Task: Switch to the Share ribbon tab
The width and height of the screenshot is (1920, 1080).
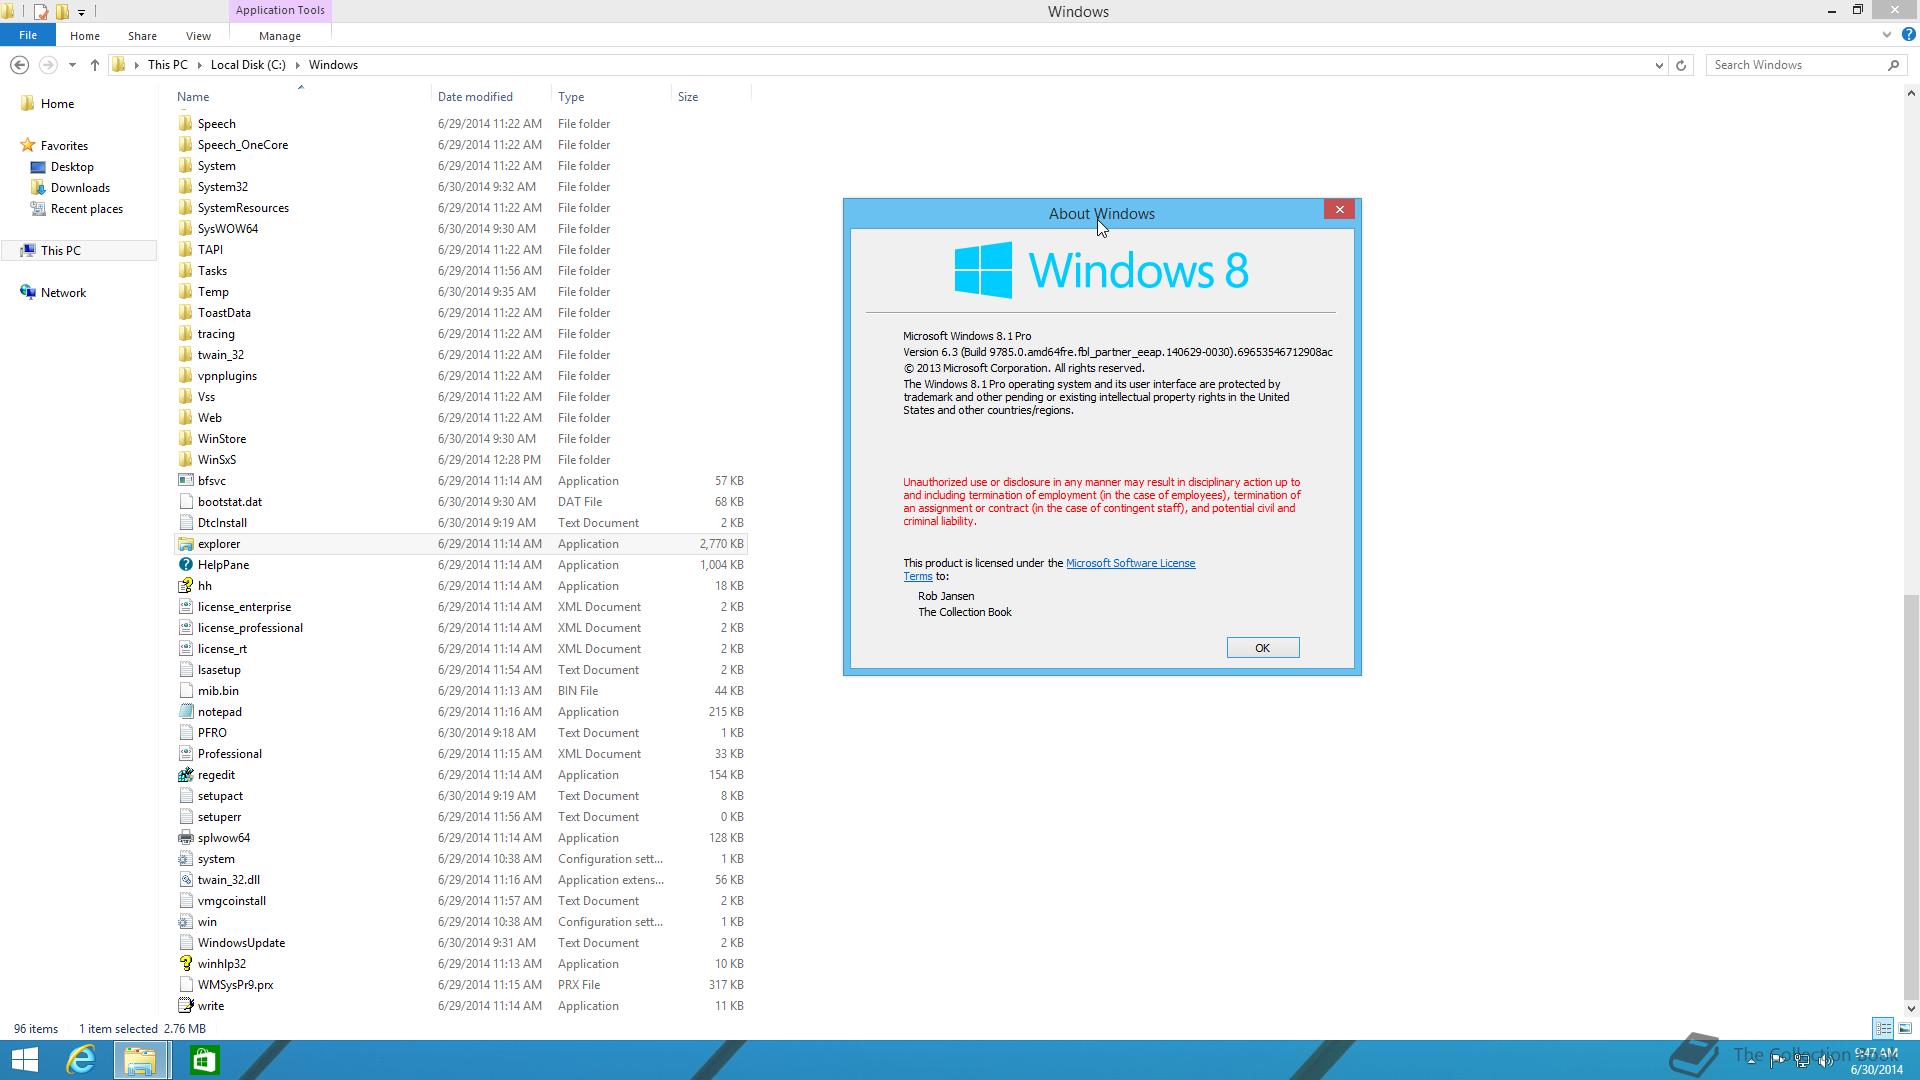Action: (142, 36)
